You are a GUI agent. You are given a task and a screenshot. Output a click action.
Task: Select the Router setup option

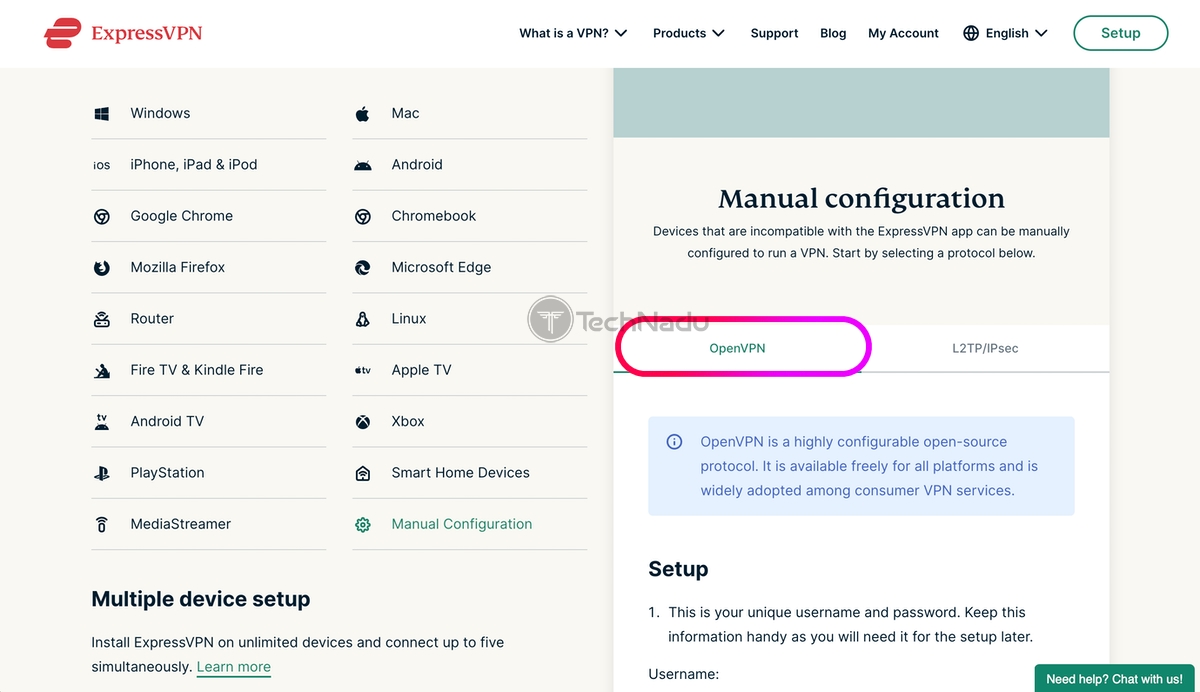coord(208,319)
